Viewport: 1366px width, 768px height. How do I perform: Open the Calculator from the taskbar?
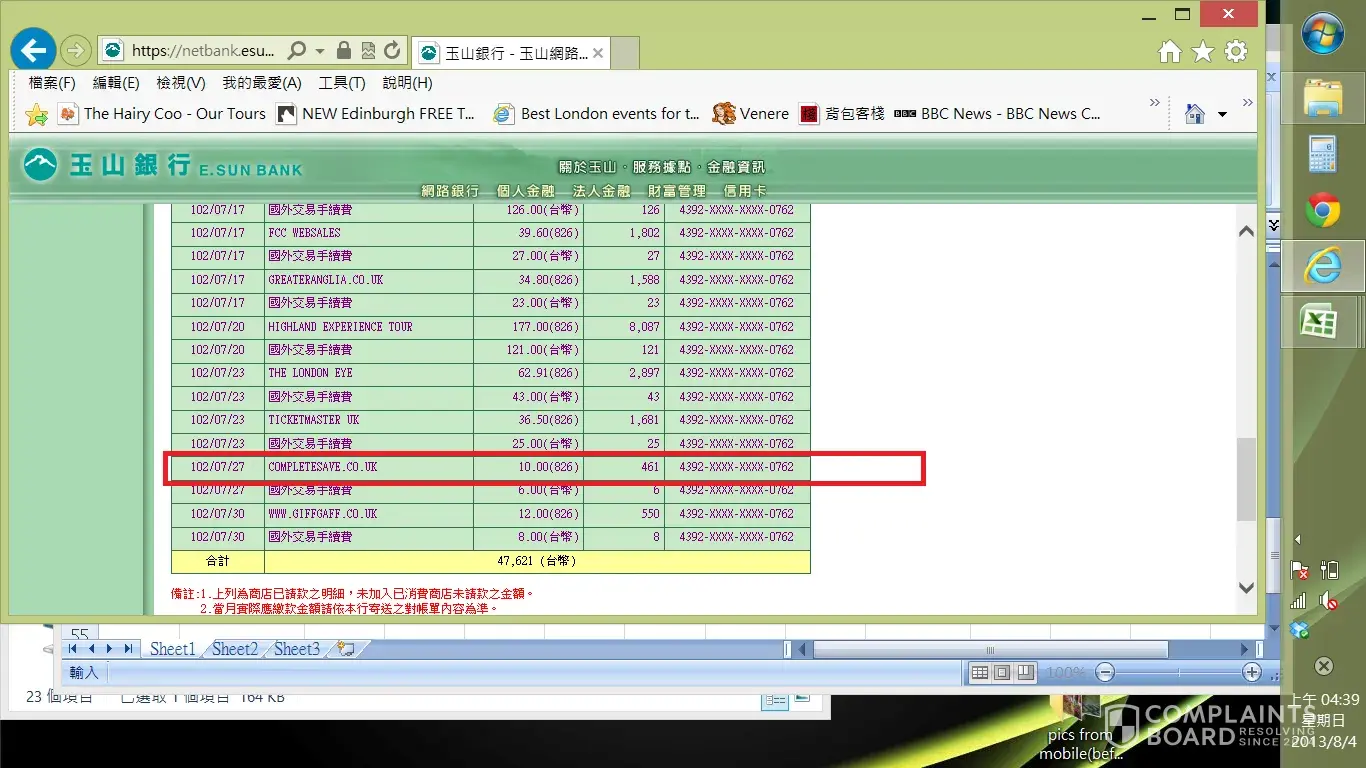1322,154
